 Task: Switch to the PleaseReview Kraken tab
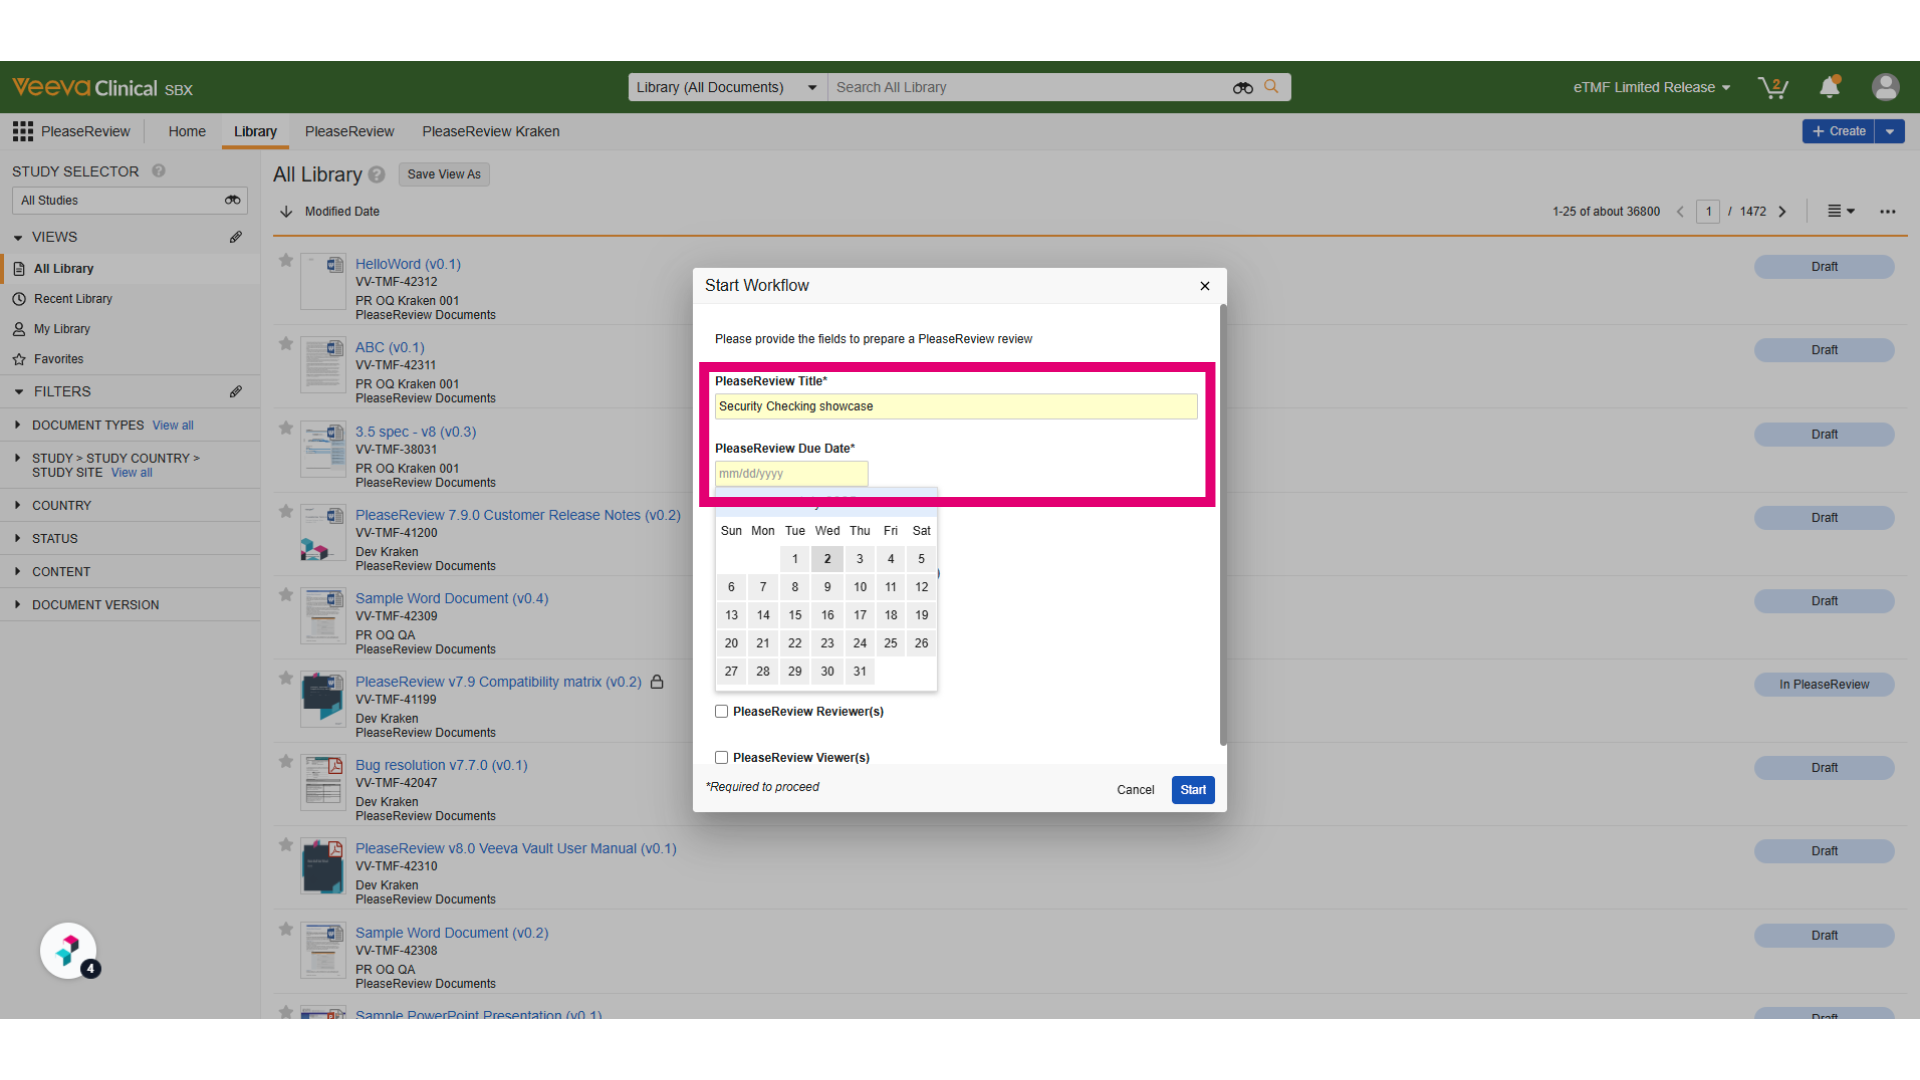pos(490,131)
